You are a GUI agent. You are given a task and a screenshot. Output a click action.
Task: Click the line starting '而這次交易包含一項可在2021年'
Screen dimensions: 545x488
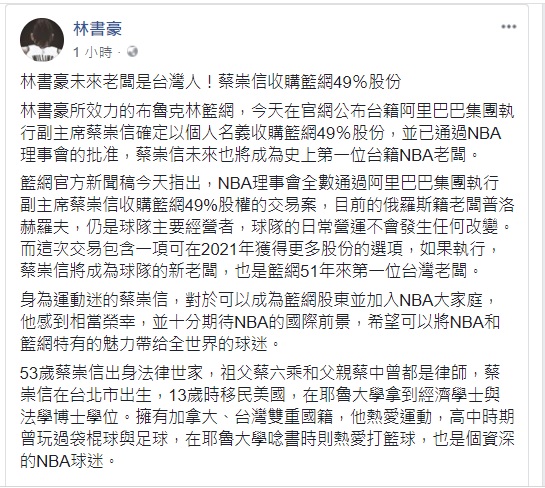[x=260, y=249]
